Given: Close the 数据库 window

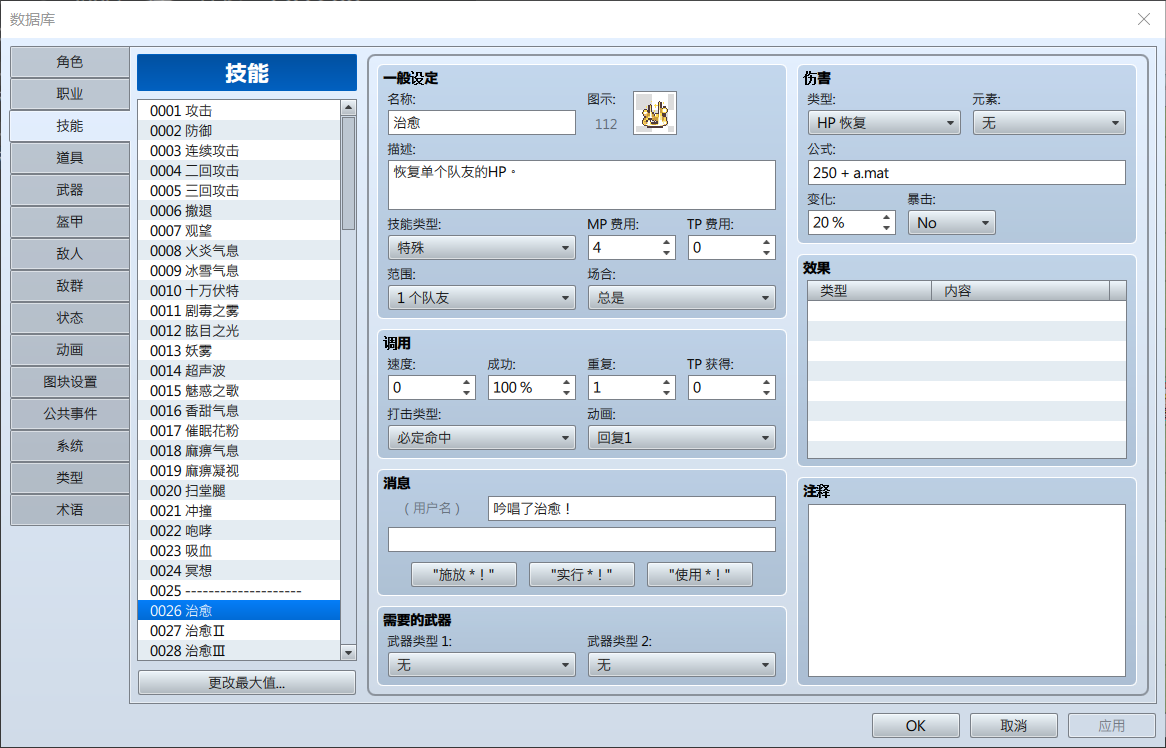Looking at the screenshot, I should coord(1144,19).
